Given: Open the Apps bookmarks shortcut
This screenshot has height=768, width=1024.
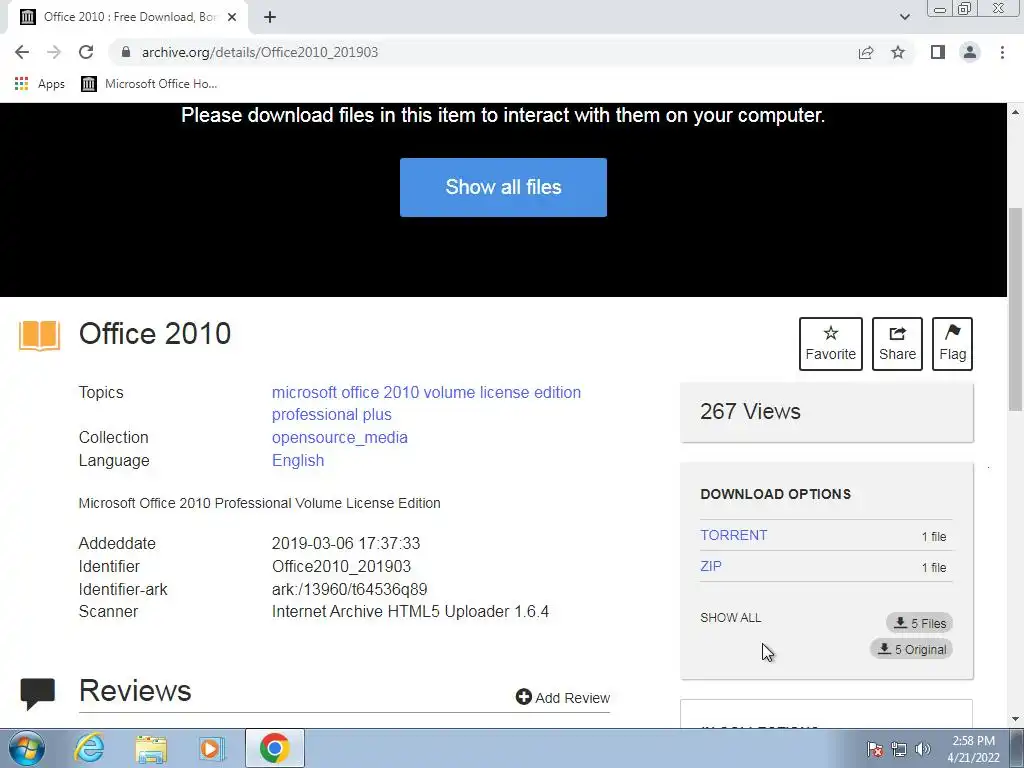Looking at the screenshot, I should pos(40,84).
